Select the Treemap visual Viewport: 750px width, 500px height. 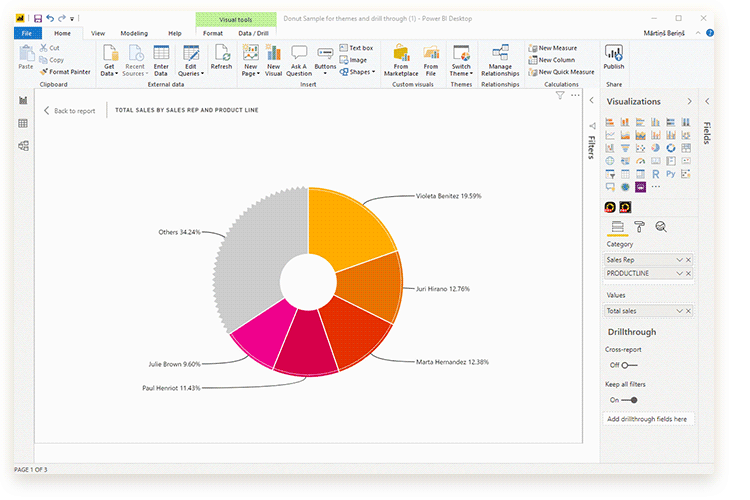coord(686,148)
